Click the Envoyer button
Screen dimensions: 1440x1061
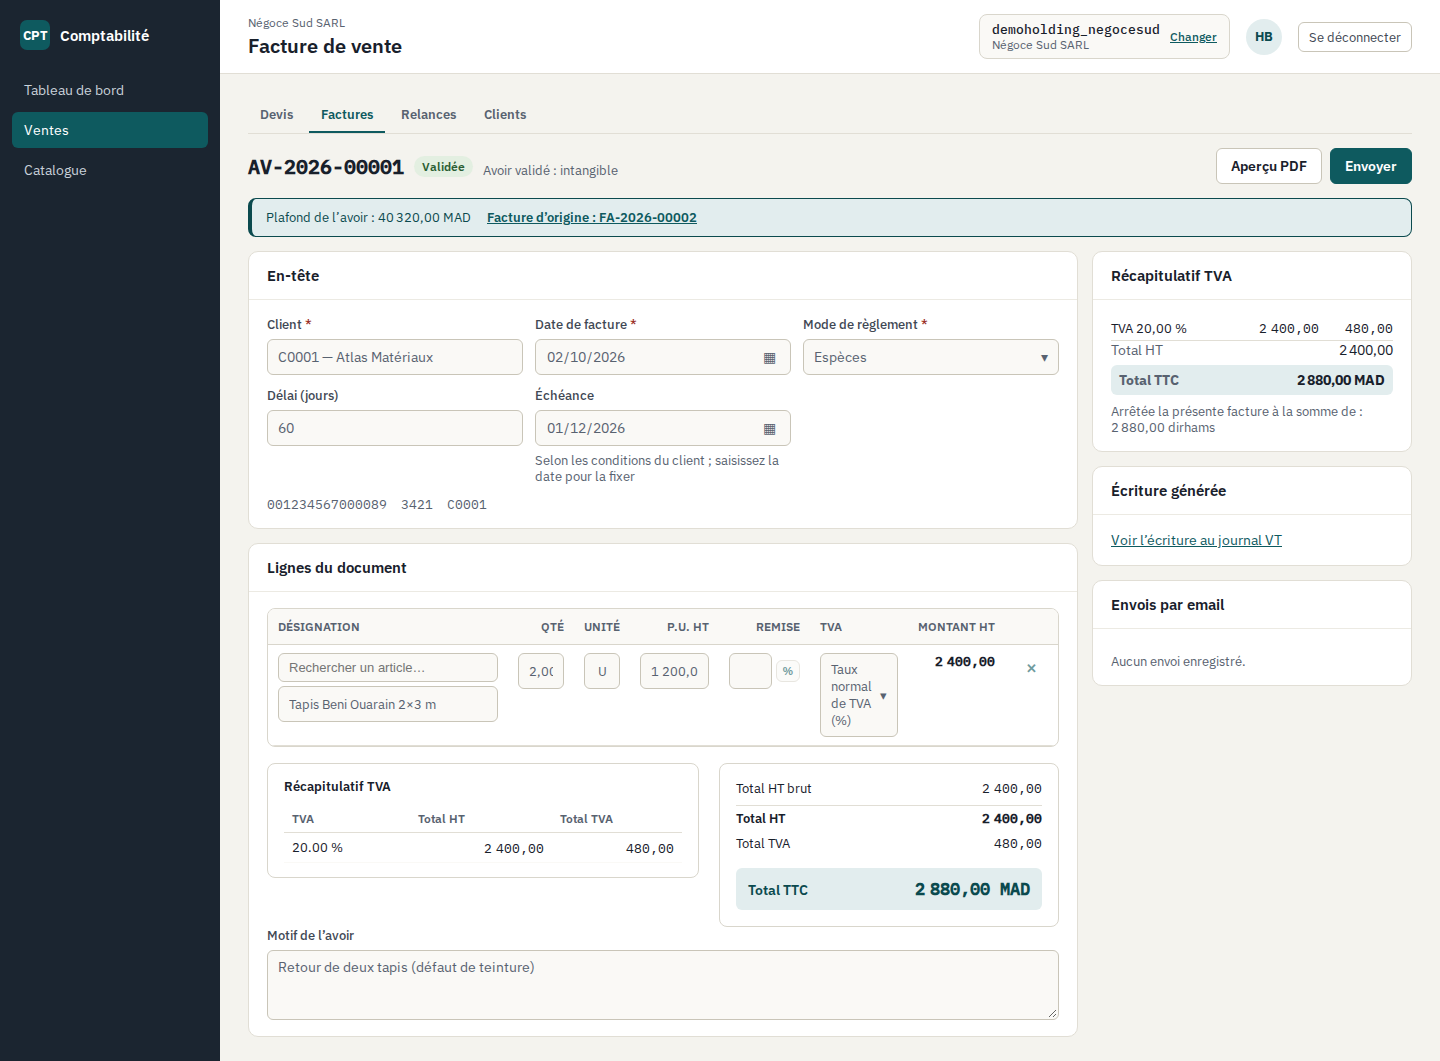tap(1370, 166)
